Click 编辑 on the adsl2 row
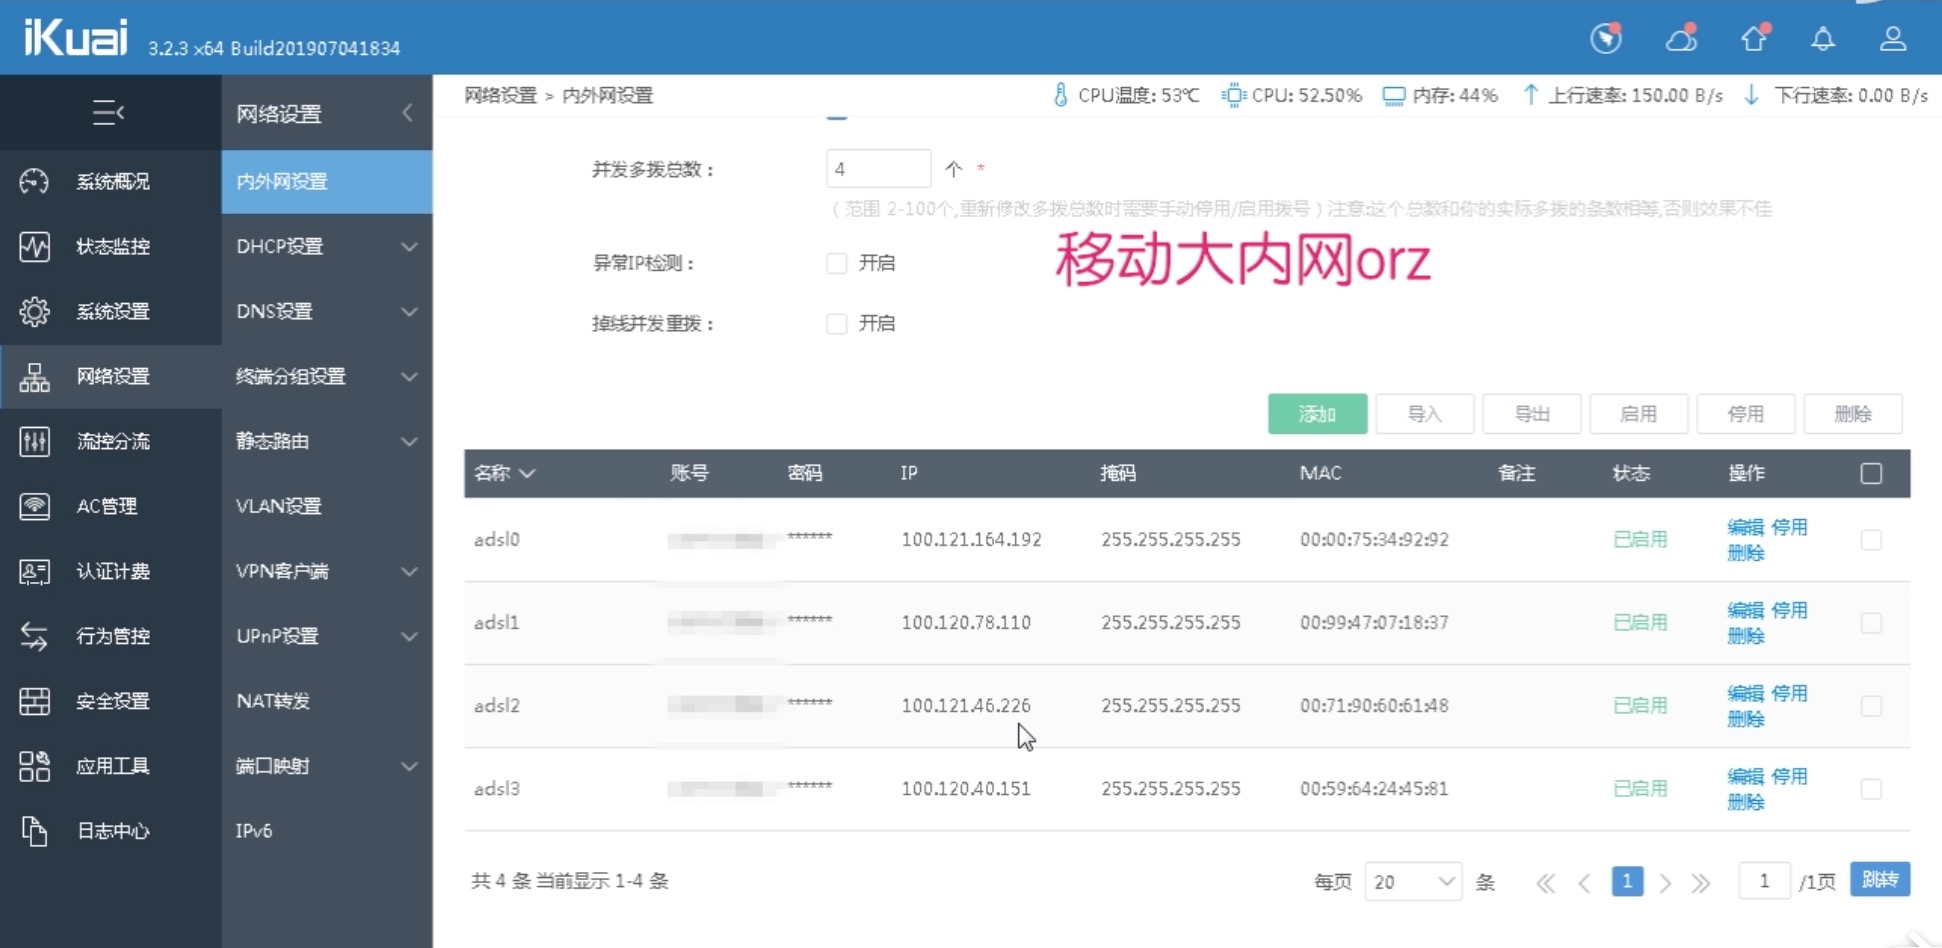 click(x=1741, y=692)
